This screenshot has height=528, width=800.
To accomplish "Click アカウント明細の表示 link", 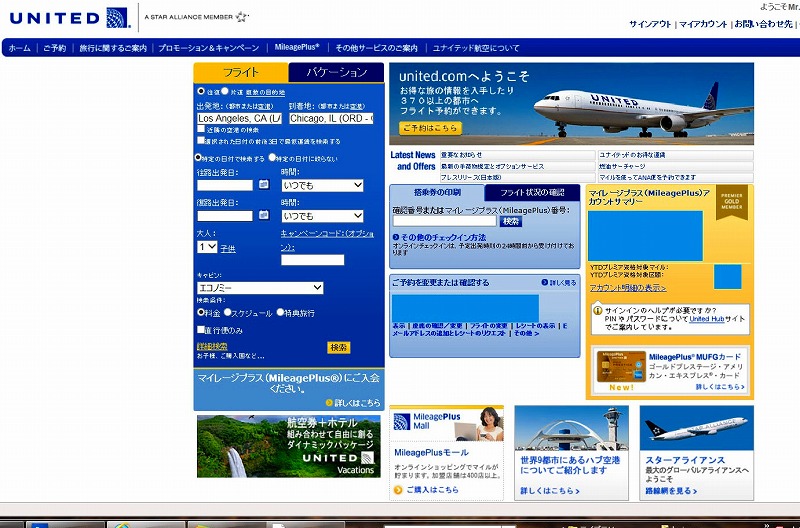I will pos(628,288).
